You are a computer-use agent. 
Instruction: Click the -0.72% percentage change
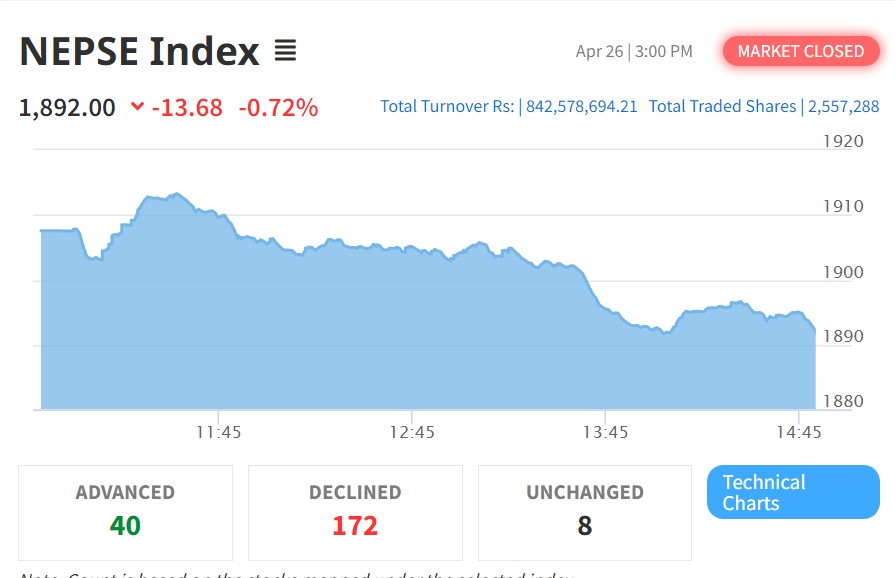point(278,108)
